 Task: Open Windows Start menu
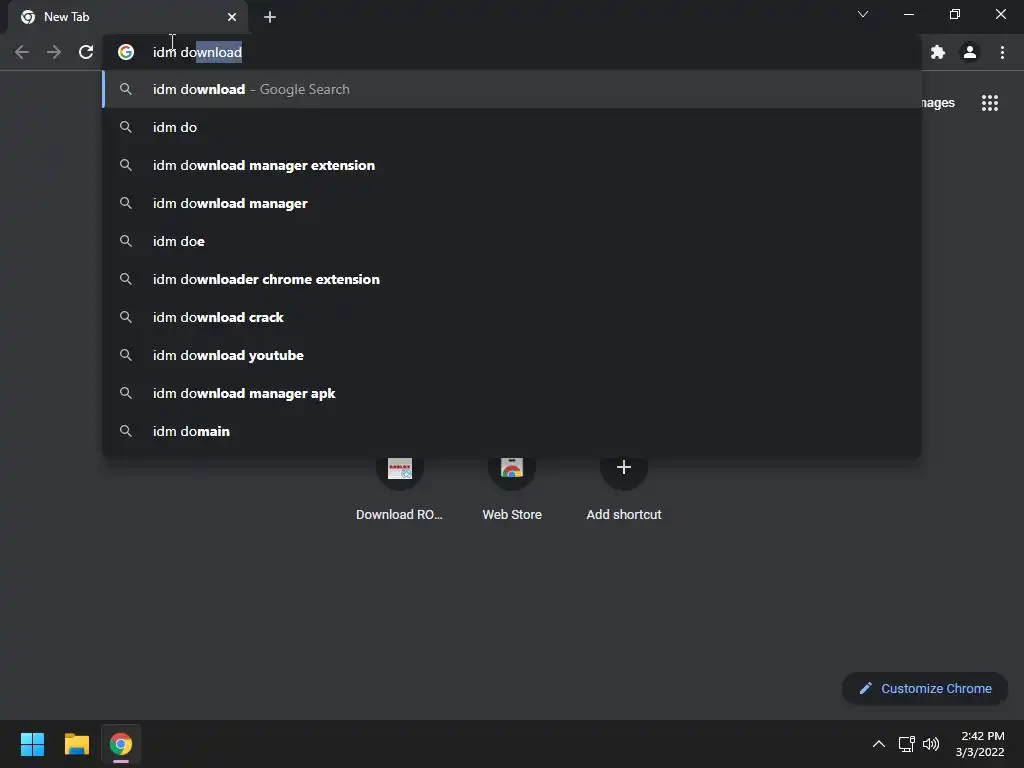tap(32, 744)
